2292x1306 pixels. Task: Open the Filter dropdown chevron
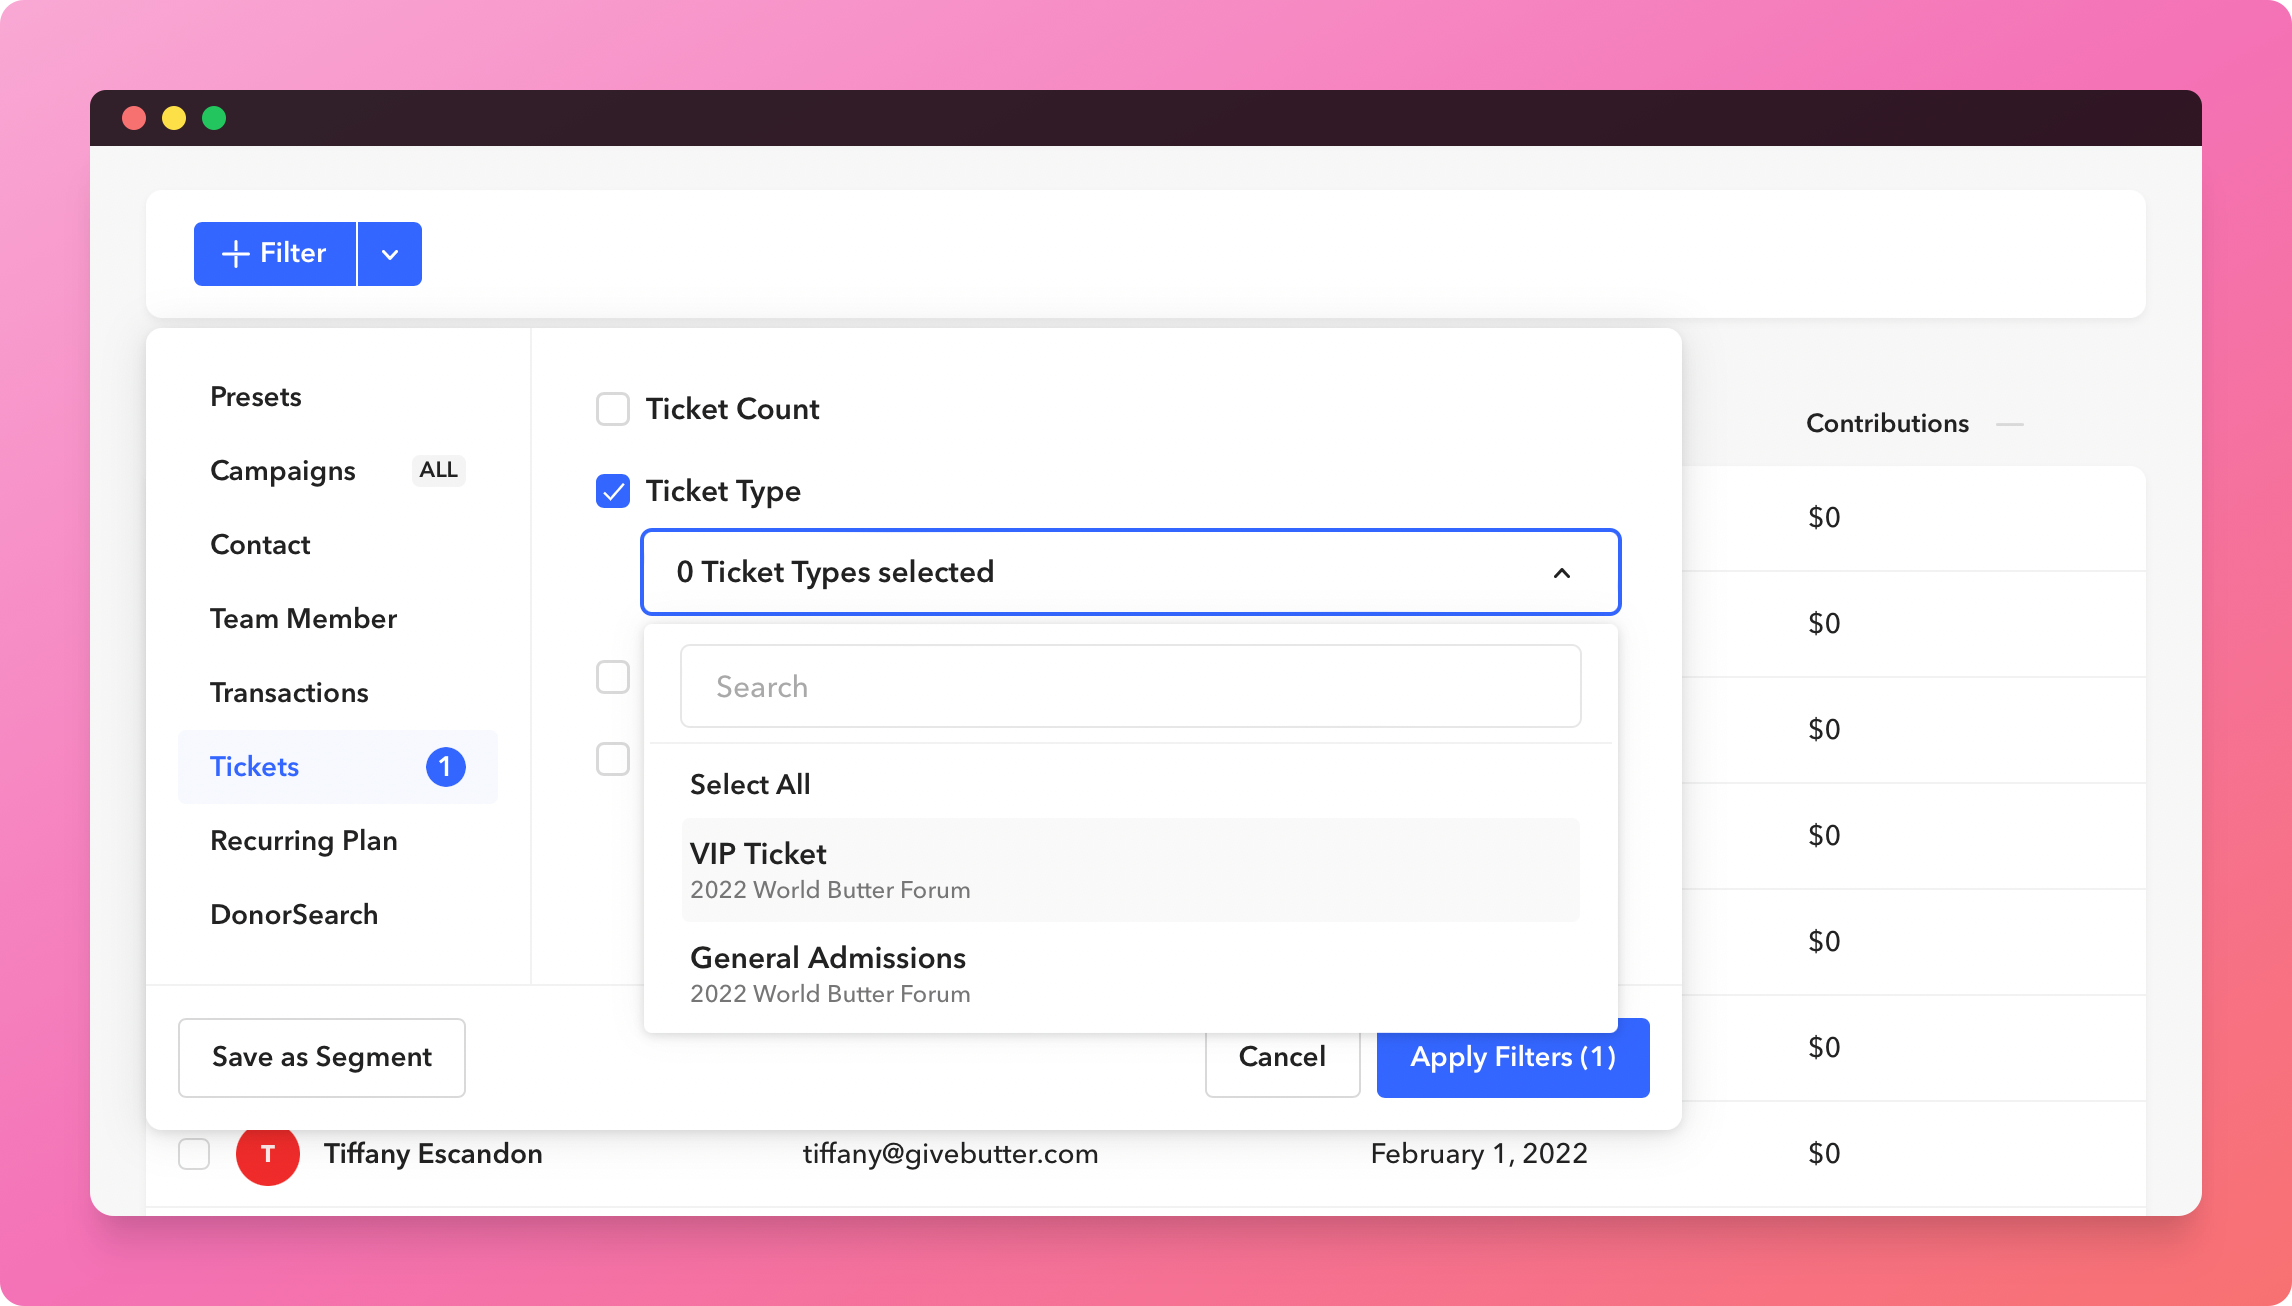(390, 253)
